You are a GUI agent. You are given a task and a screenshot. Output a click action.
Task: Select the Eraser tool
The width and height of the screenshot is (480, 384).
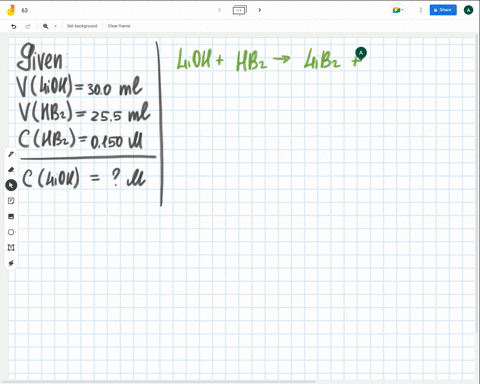[11, 170]
